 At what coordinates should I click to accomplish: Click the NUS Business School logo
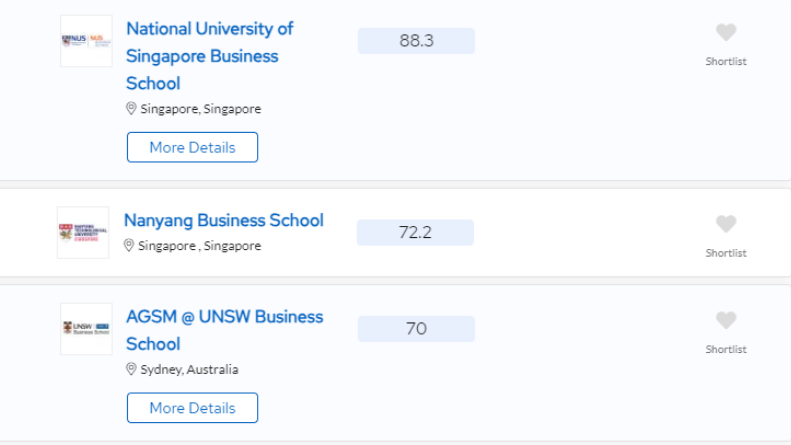tap(86, 41)
